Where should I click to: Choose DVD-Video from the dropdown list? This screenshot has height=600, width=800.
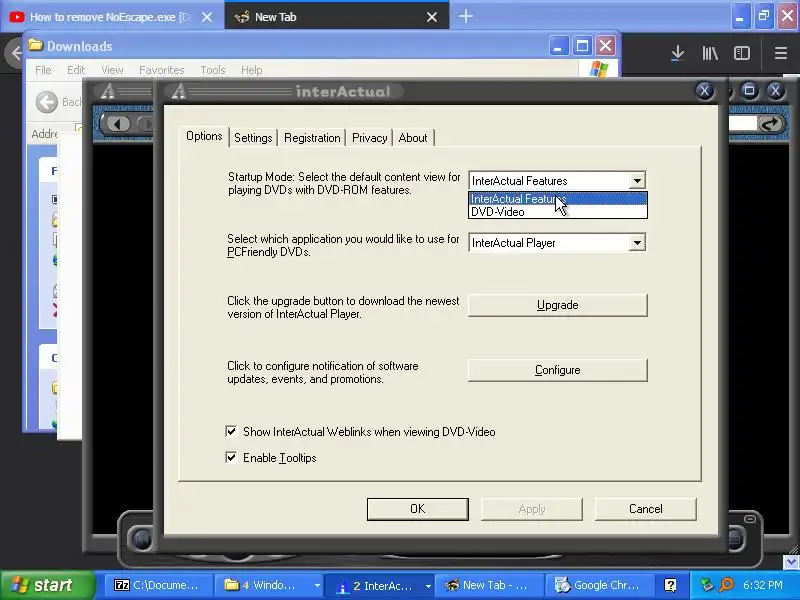(558, 212)
